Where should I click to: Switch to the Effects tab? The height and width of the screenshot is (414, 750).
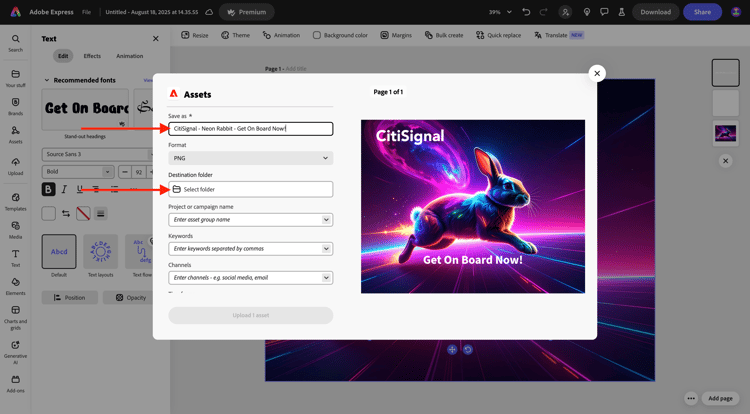click(92, 56)
